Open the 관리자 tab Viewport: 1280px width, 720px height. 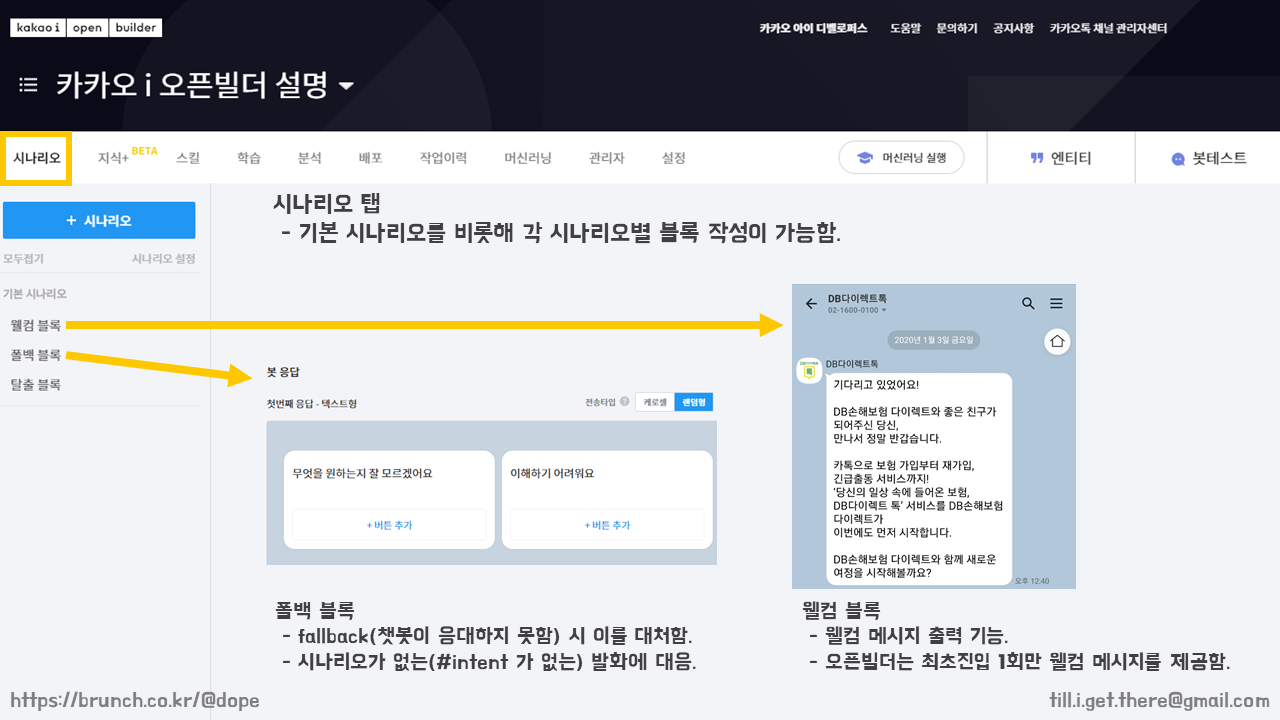pyautogui.click(x=607, y=158)
